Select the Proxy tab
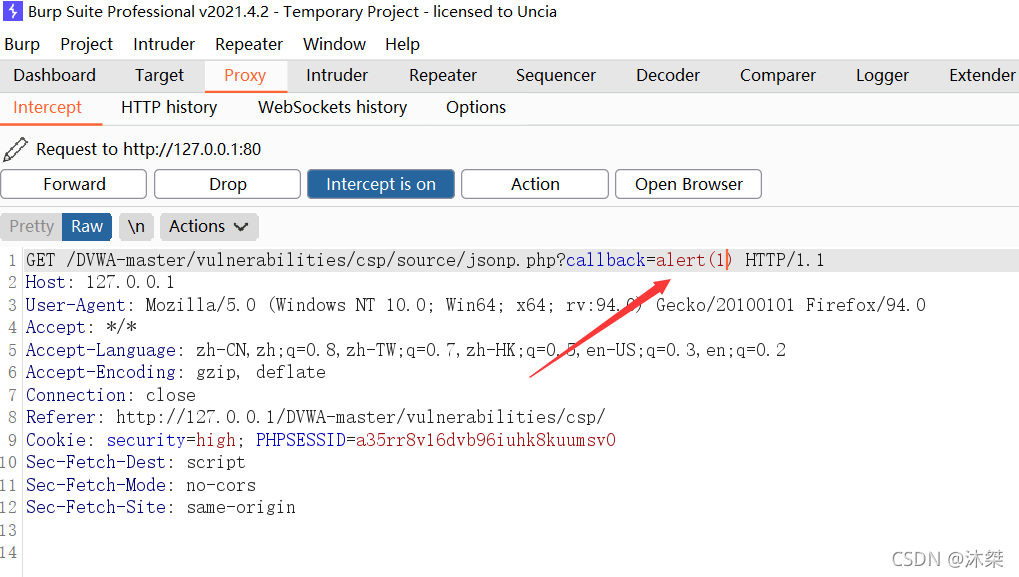 point(245,76)
